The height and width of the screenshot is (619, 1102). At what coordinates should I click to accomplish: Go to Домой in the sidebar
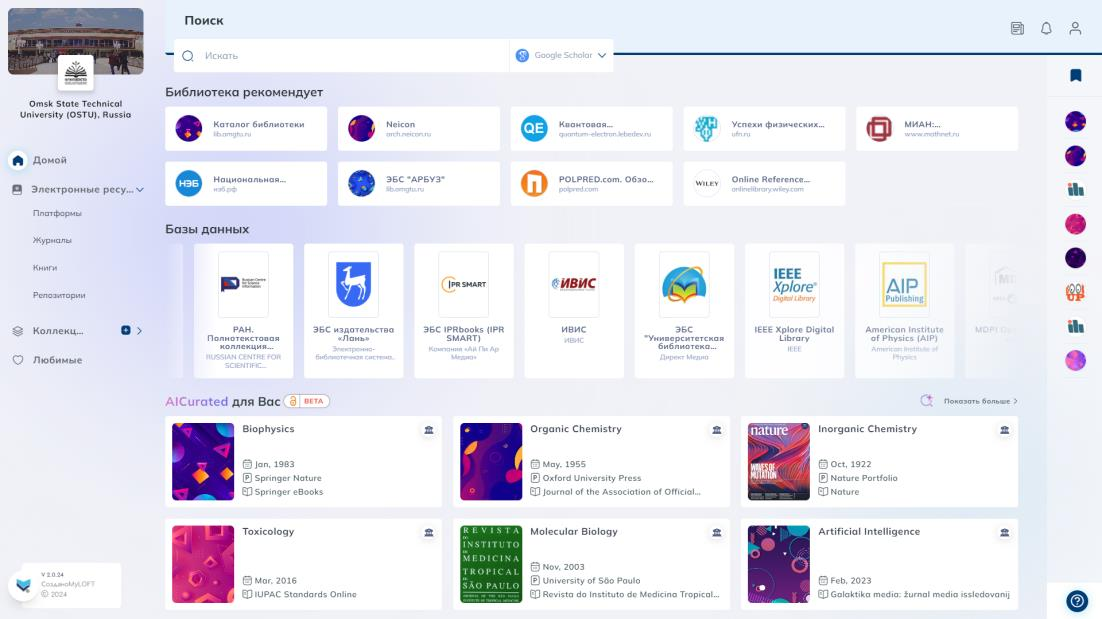click(49, 160)
